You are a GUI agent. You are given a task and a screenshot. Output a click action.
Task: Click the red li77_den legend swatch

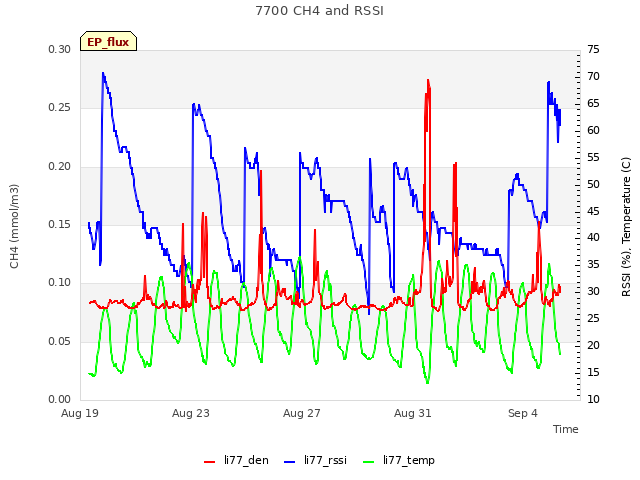209,462
